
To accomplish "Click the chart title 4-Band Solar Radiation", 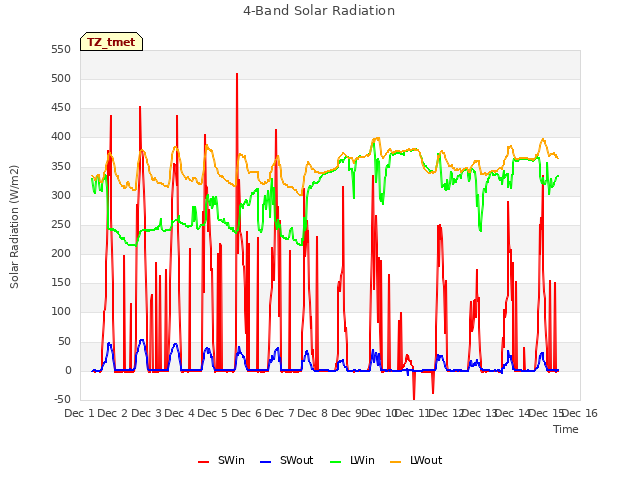I will pos(319,11).
